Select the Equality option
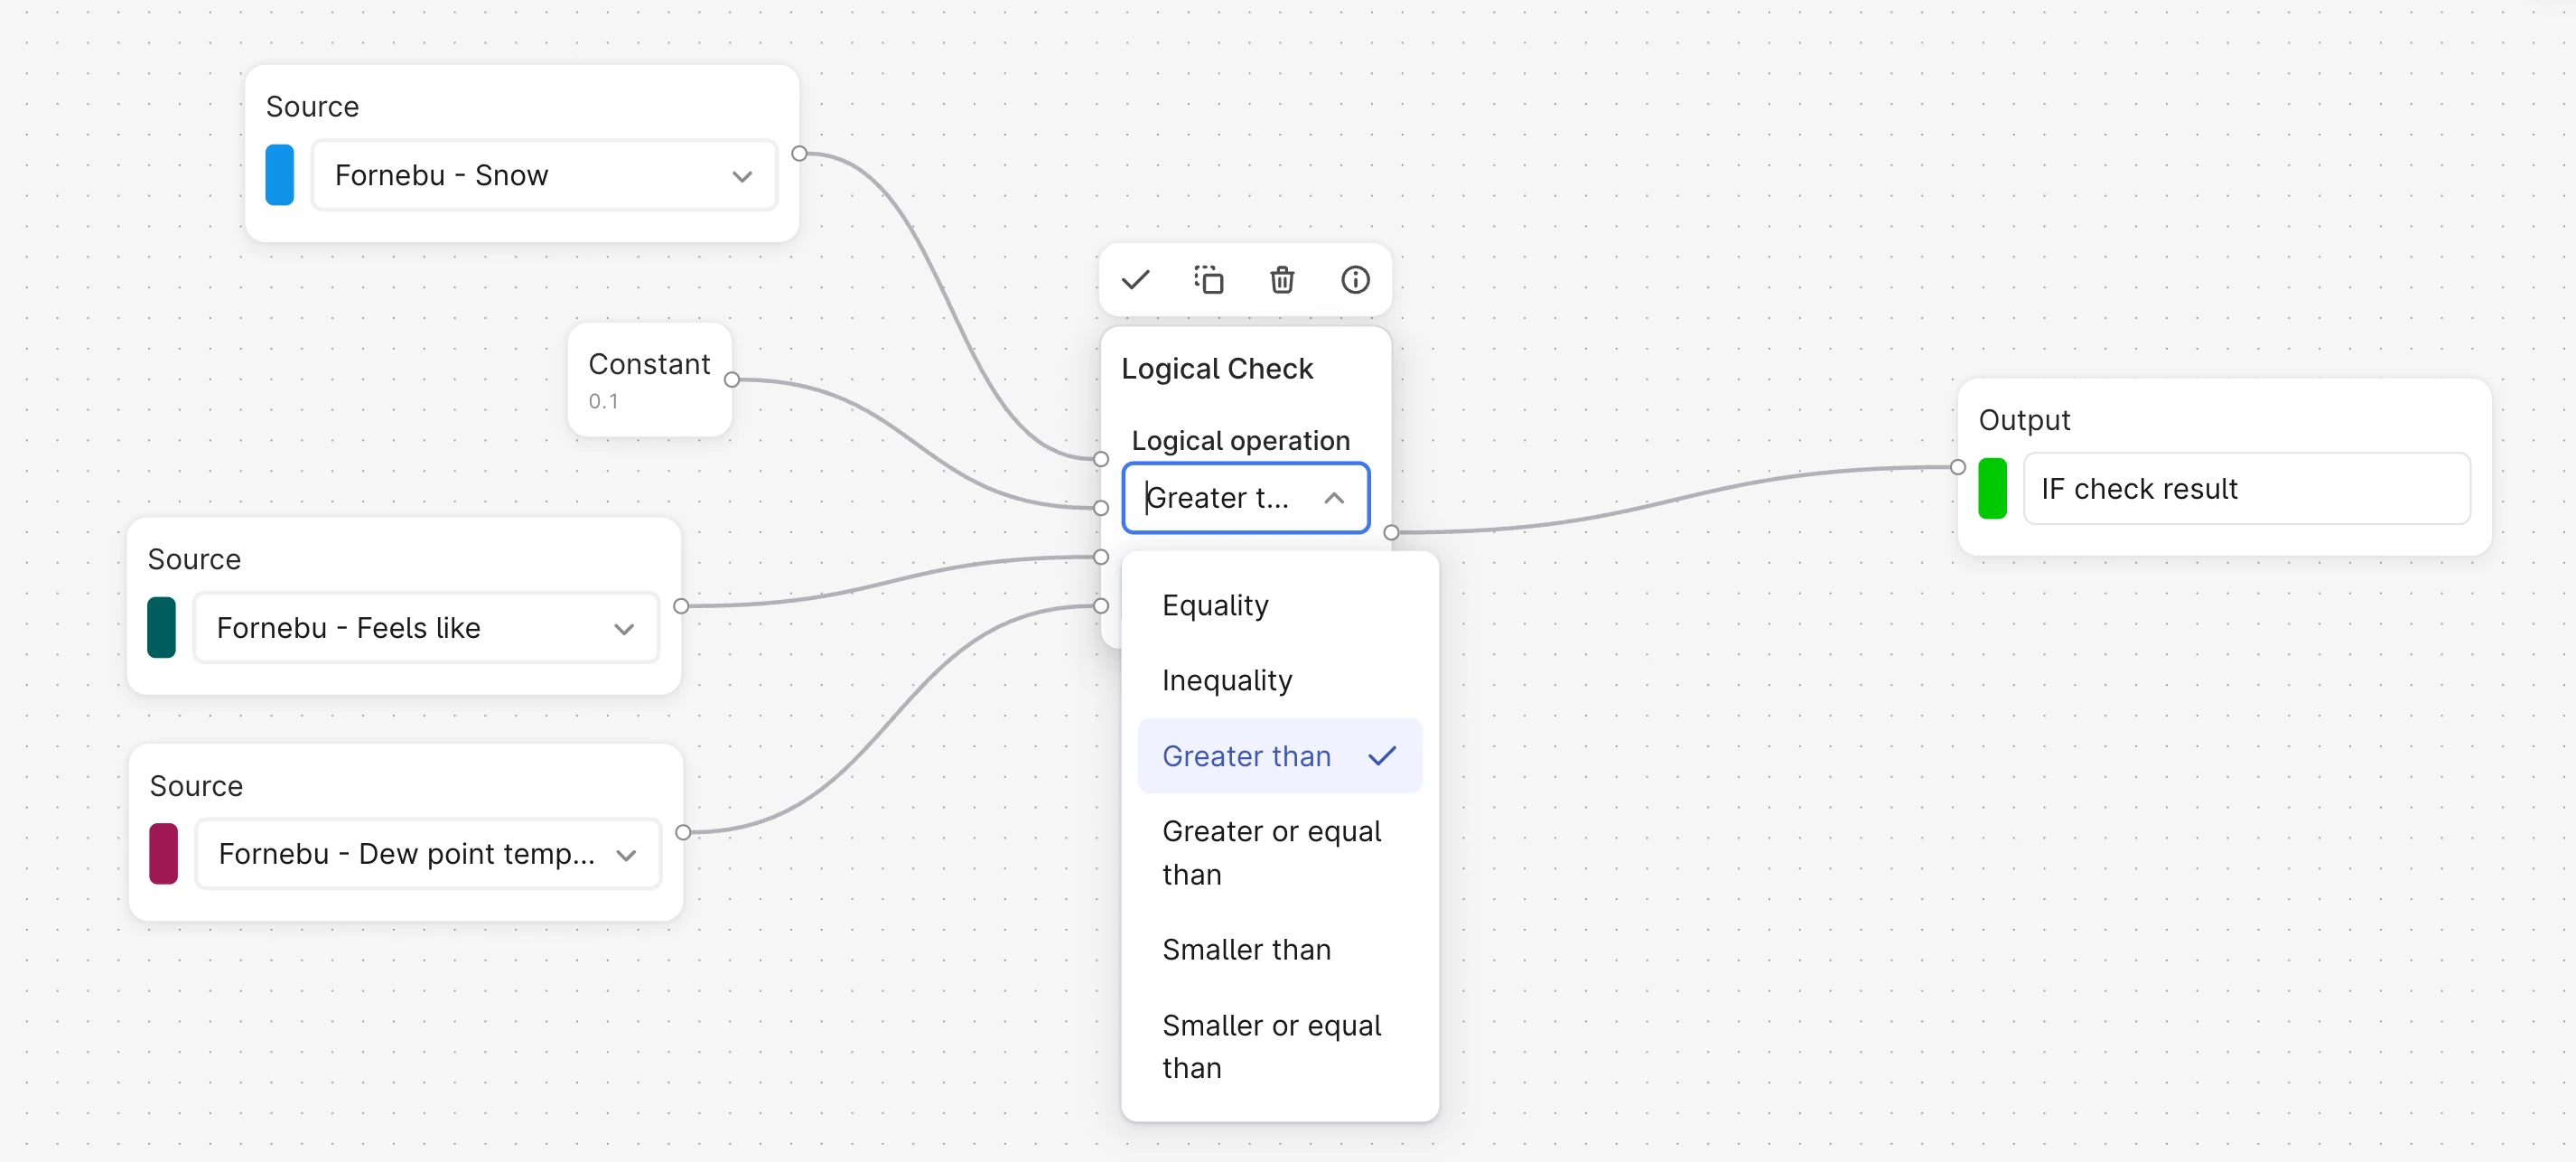 [x=1215, y=605]
